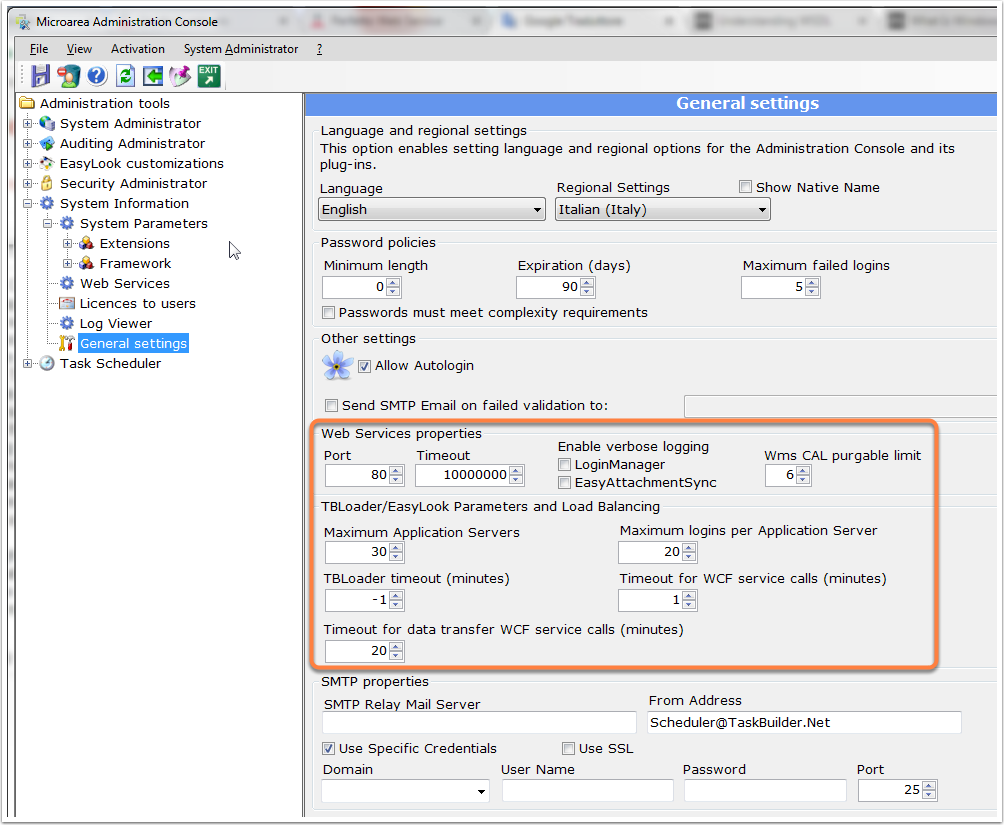Expand the EasyLook customizations tree node

[x=27, y=163]
